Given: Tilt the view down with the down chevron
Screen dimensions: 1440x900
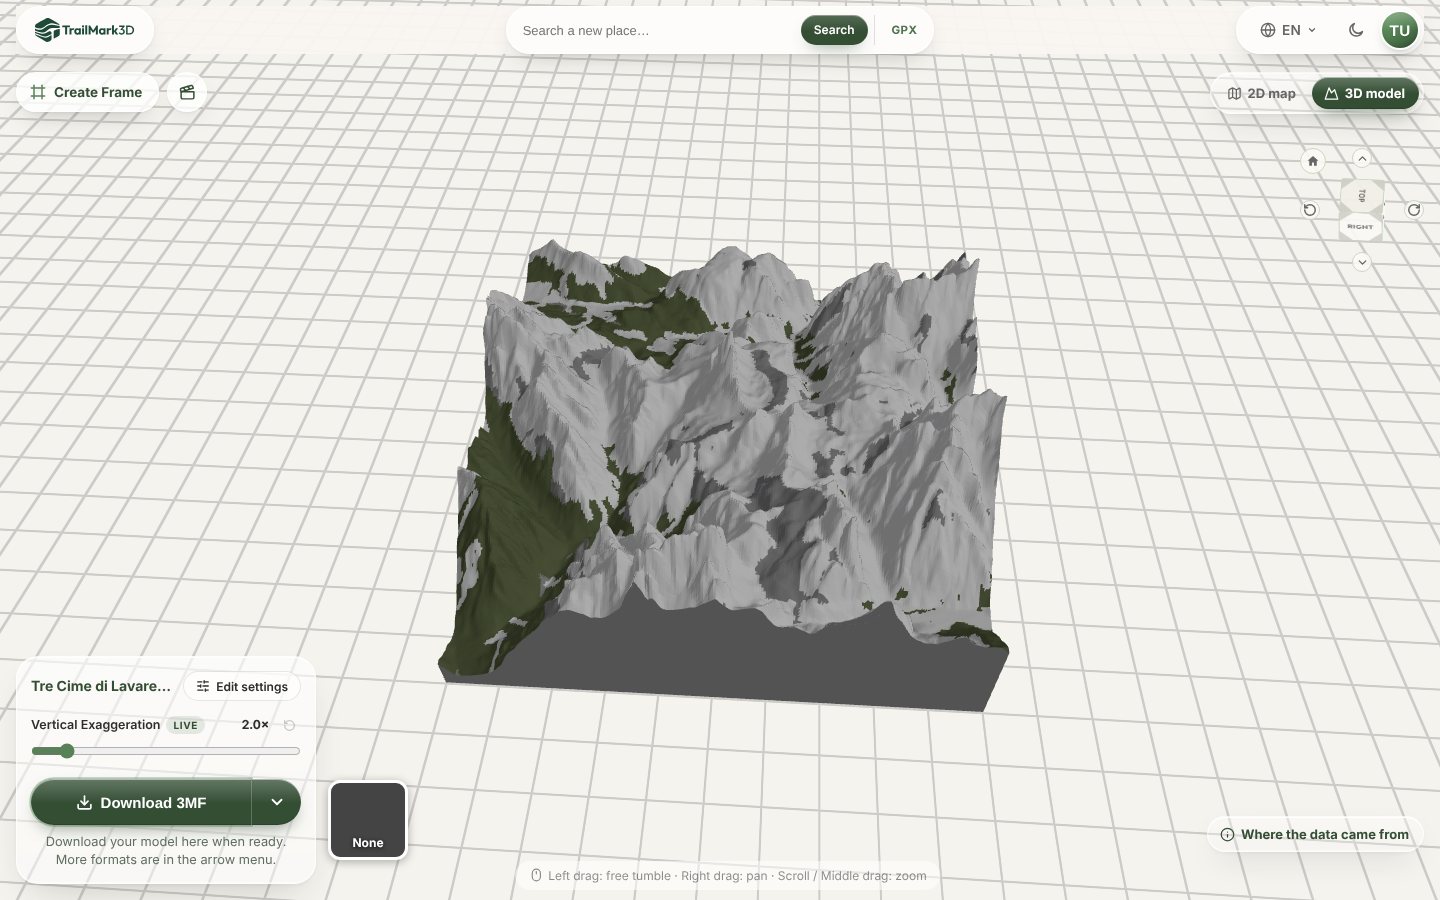Looking at the screenshot, I should [x=1362, y=262].
